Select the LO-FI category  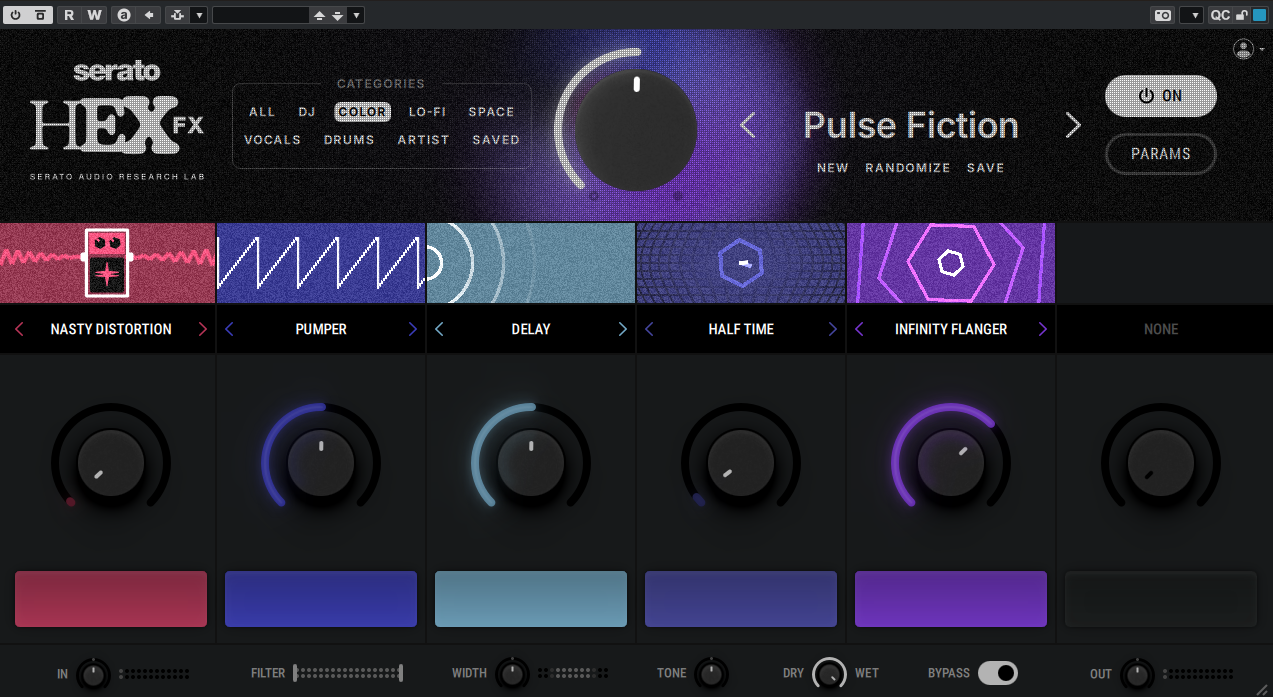pyautogui.click(x=428, y=112)
